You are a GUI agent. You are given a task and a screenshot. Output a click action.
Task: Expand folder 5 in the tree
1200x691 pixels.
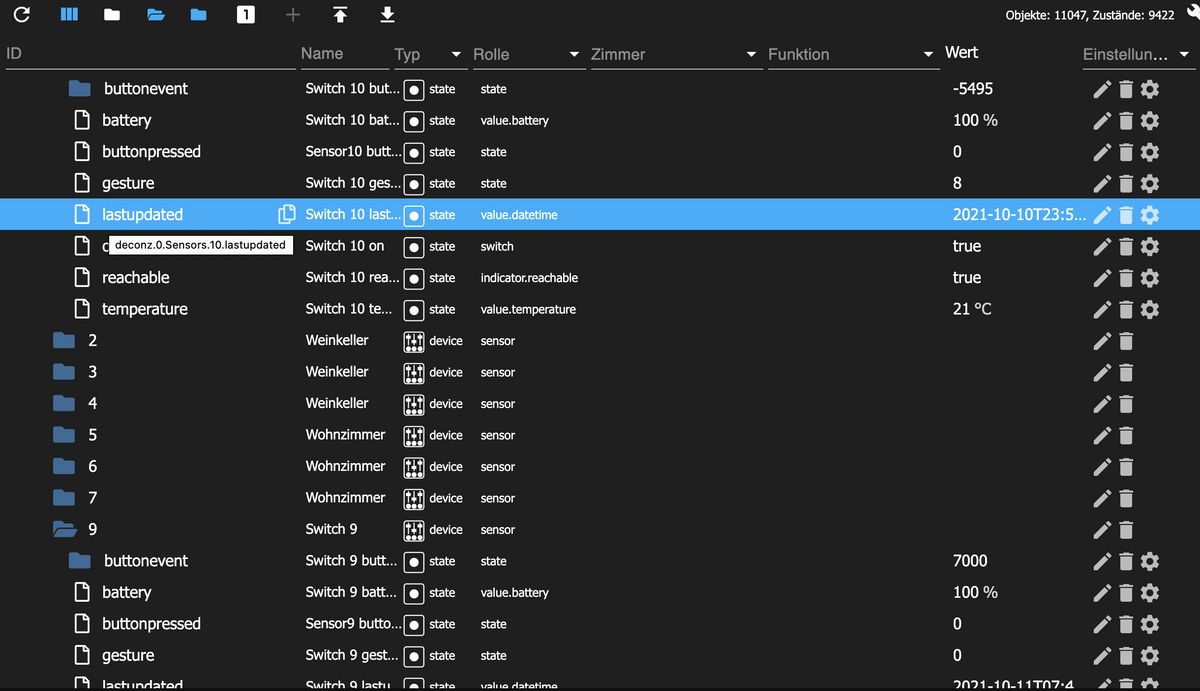pos(64,435)
